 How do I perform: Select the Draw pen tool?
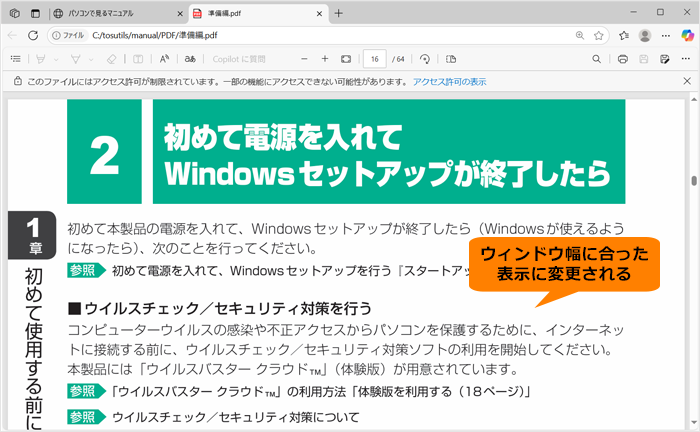75,59
